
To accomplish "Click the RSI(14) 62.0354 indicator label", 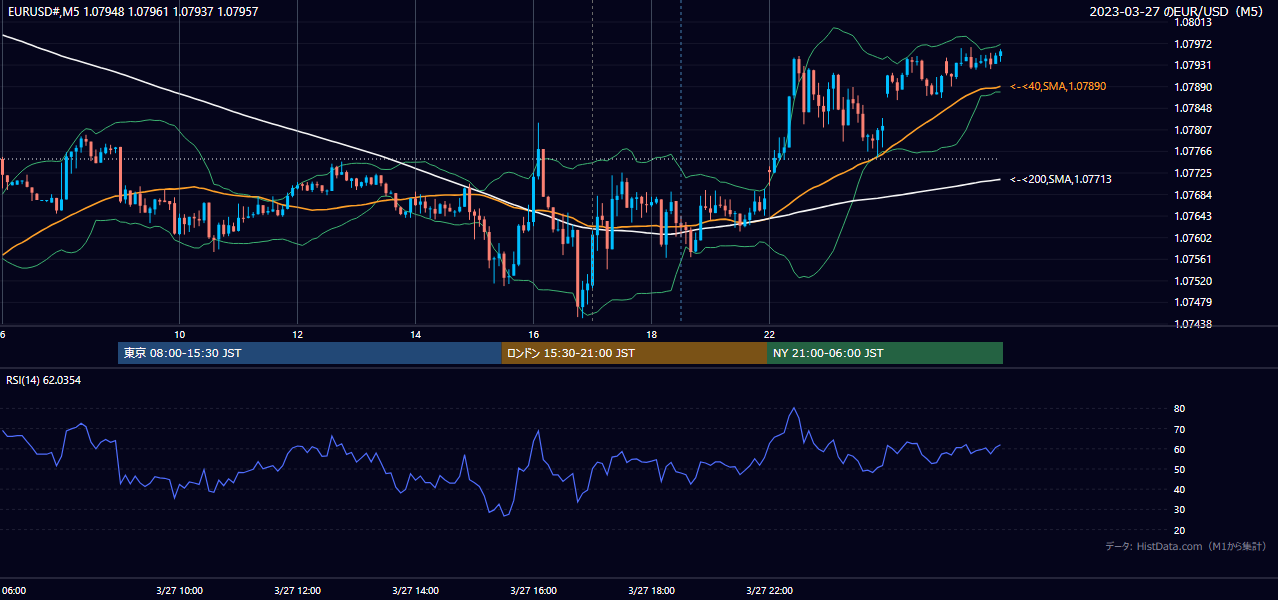I will click(44, 380).
